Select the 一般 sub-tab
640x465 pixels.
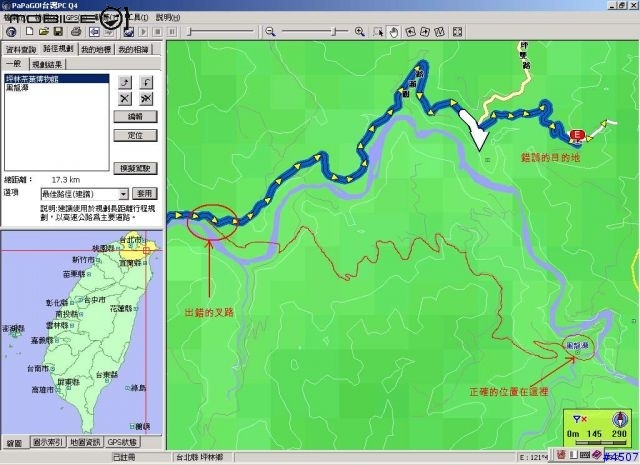[x=13, y=64]
